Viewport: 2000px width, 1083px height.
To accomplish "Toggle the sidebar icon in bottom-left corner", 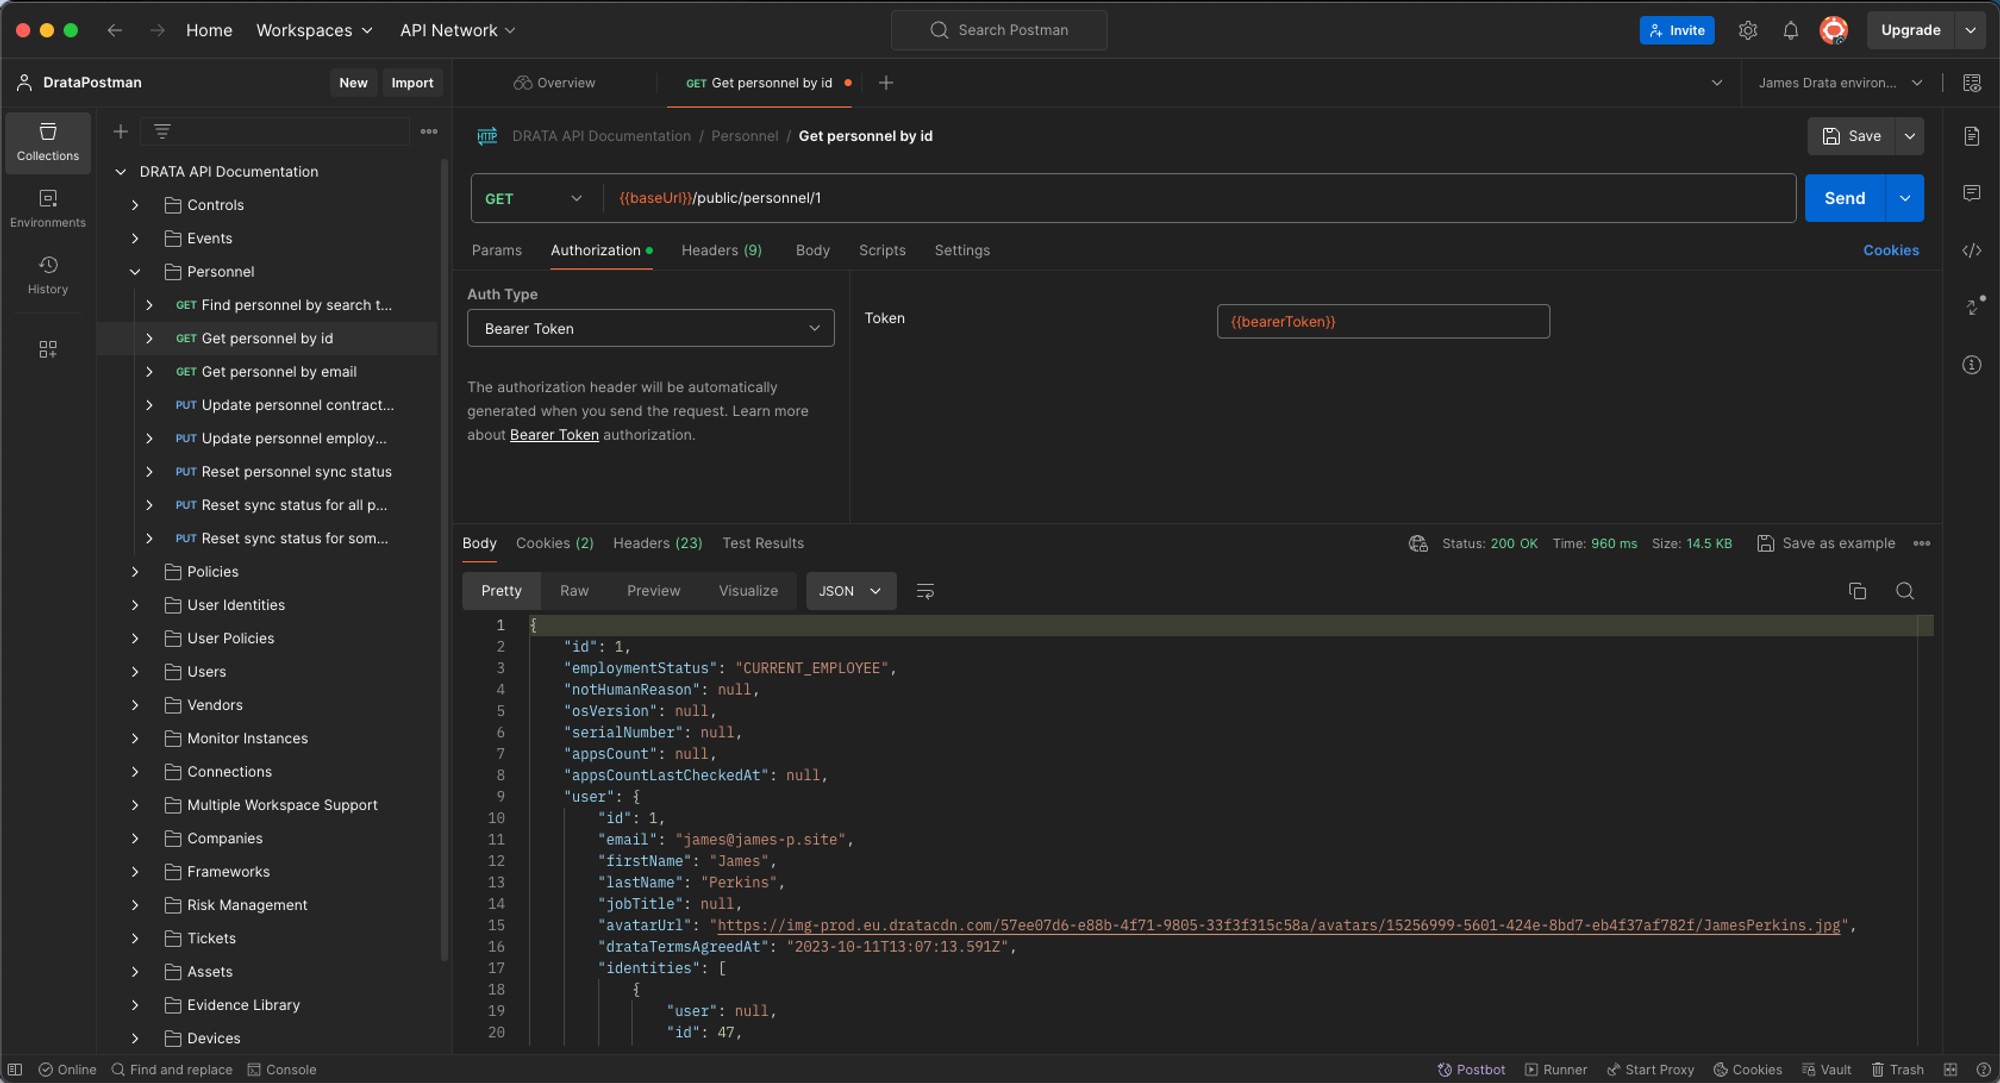I will coord(15,1069).
